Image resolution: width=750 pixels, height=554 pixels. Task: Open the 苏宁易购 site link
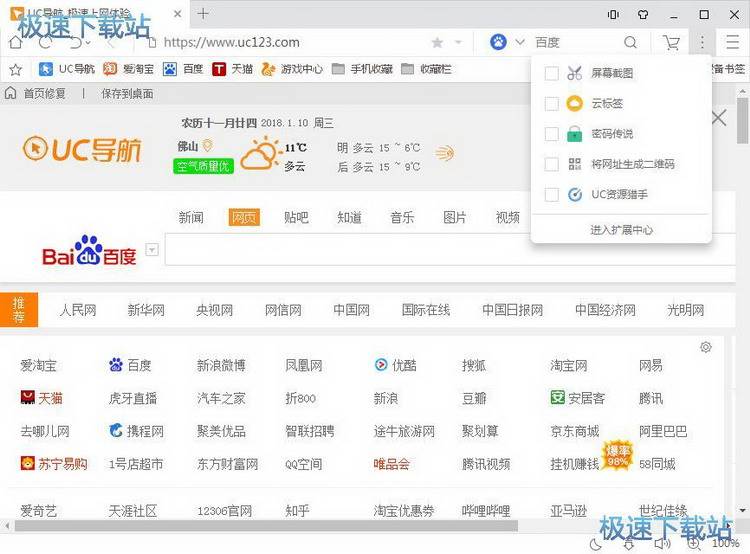(x=54, y=464)
